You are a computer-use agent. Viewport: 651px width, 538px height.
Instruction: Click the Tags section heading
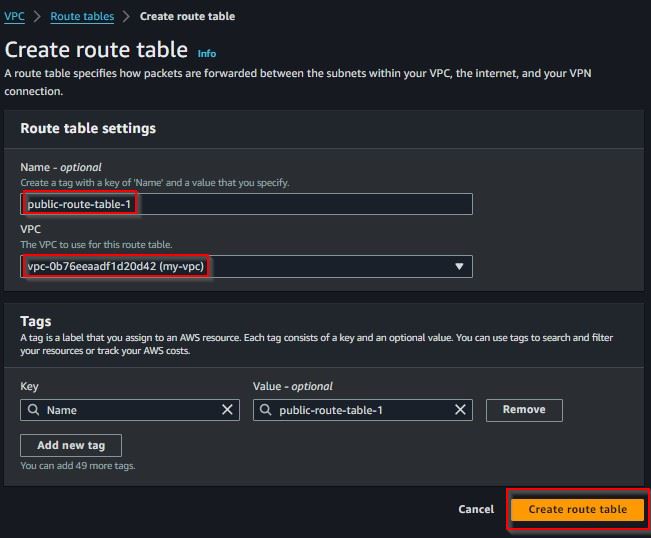36,321
